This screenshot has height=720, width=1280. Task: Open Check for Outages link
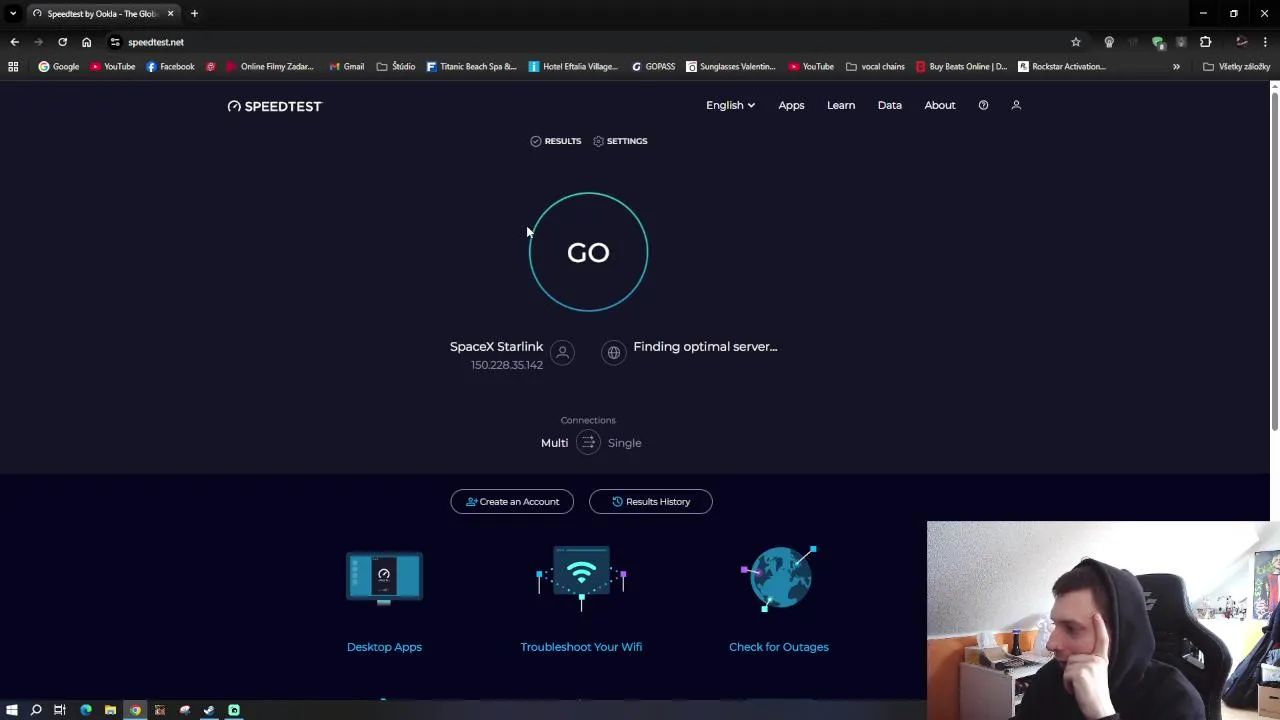779,647
